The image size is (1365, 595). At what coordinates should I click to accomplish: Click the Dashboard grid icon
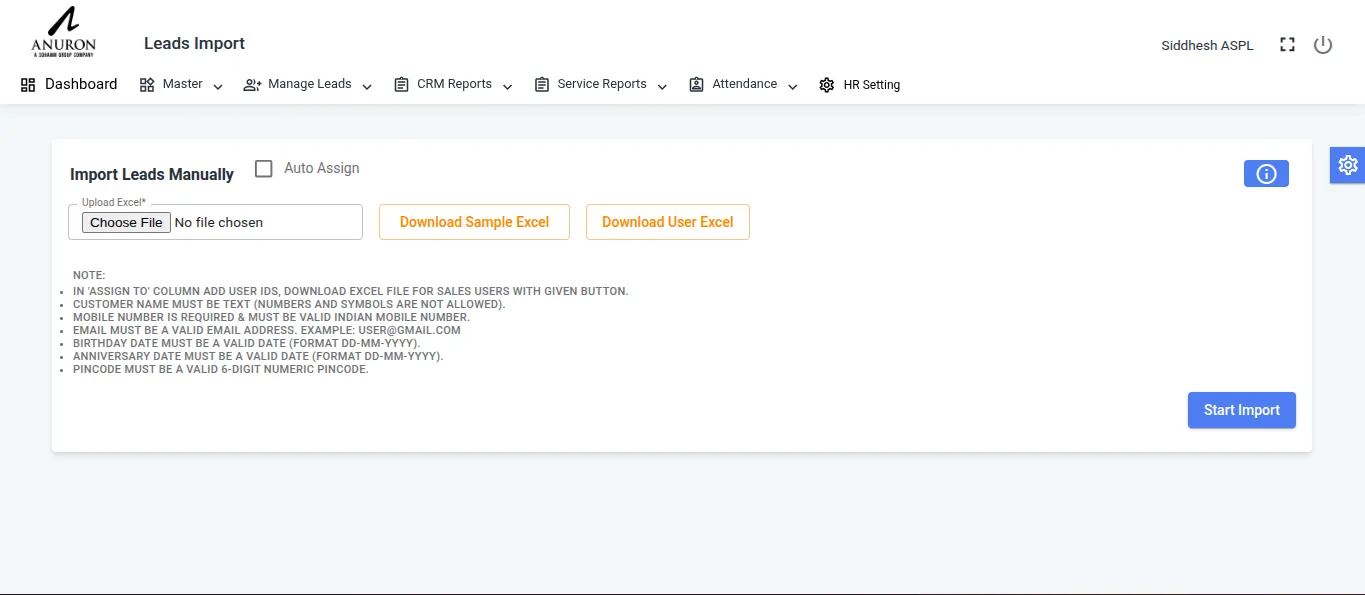[x=28, y=85]
